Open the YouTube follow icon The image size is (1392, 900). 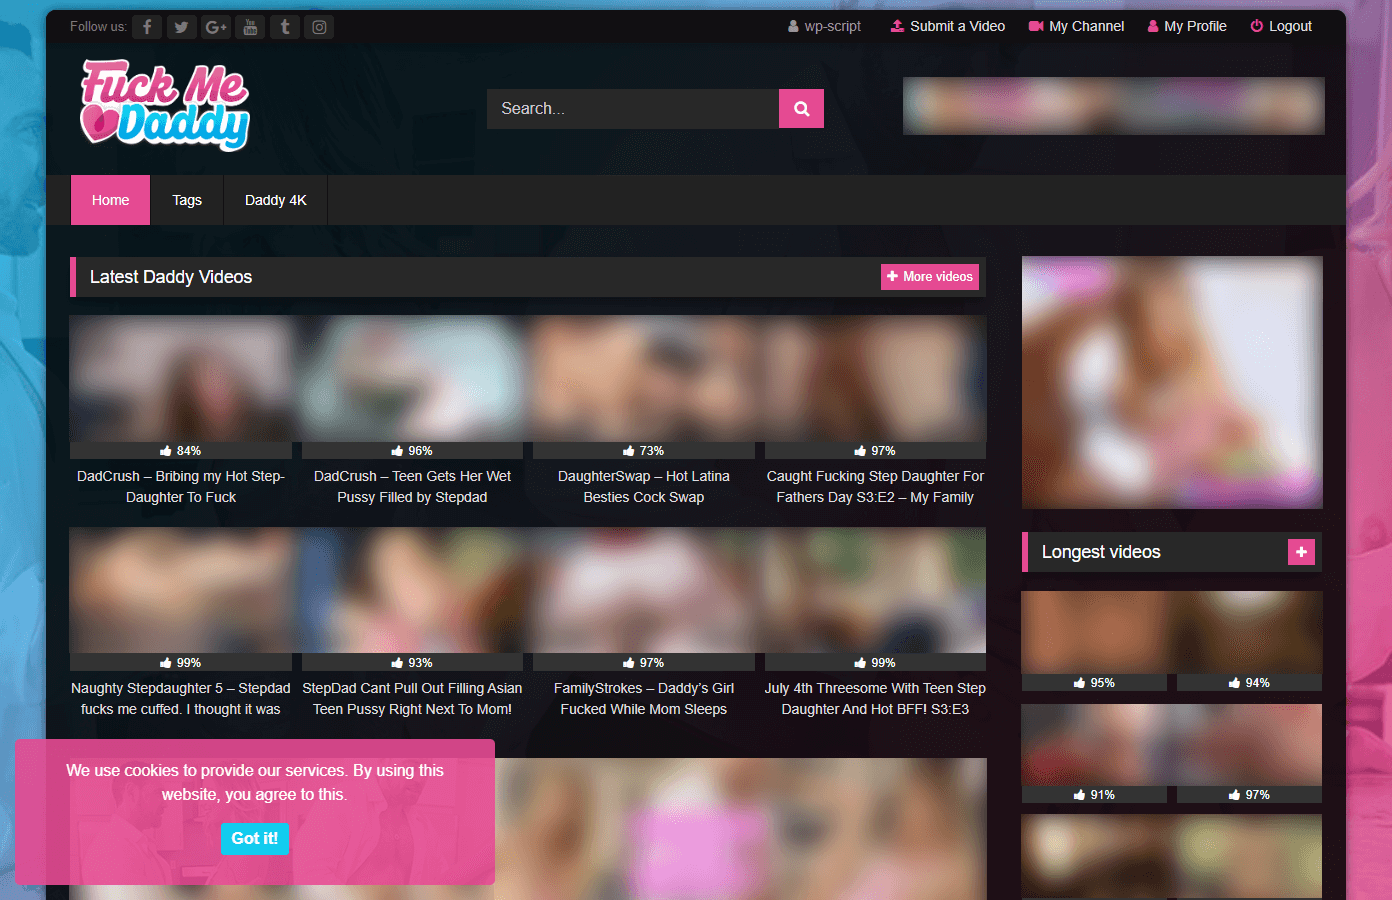(250, 27)
